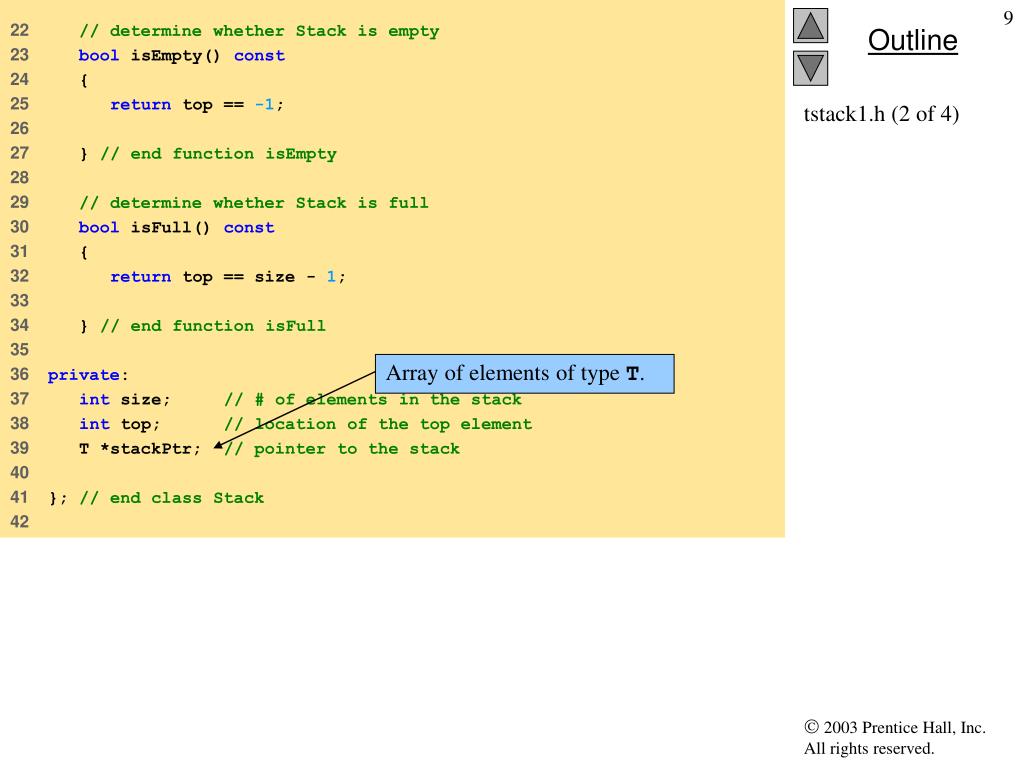Select the 'end class Stack' comment
Image resolution: width=1024 pixels, height=768 pixels.
[x=172, y=498]
